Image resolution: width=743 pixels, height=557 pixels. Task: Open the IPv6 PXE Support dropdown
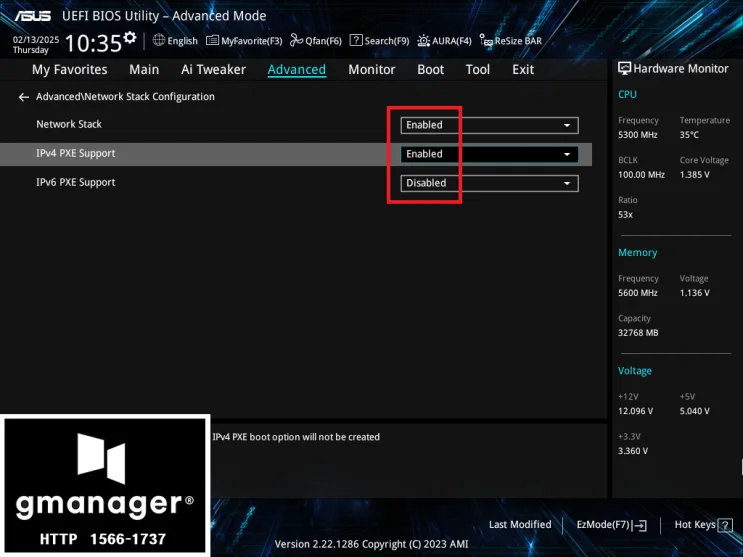tap(489, 183)
